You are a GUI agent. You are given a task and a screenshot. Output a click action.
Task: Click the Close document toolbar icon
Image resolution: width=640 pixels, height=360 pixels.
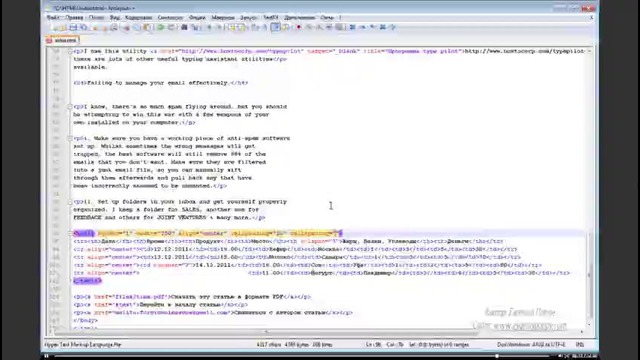95,27
